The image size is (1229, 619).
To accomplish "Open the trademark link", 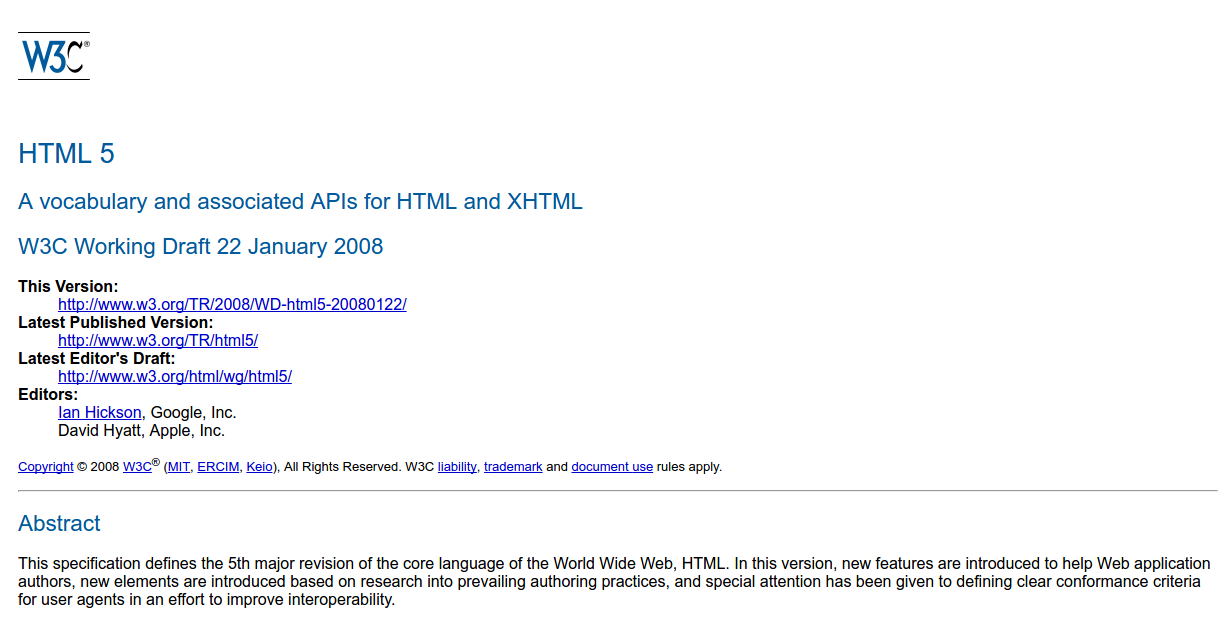I will click(513, 467).
